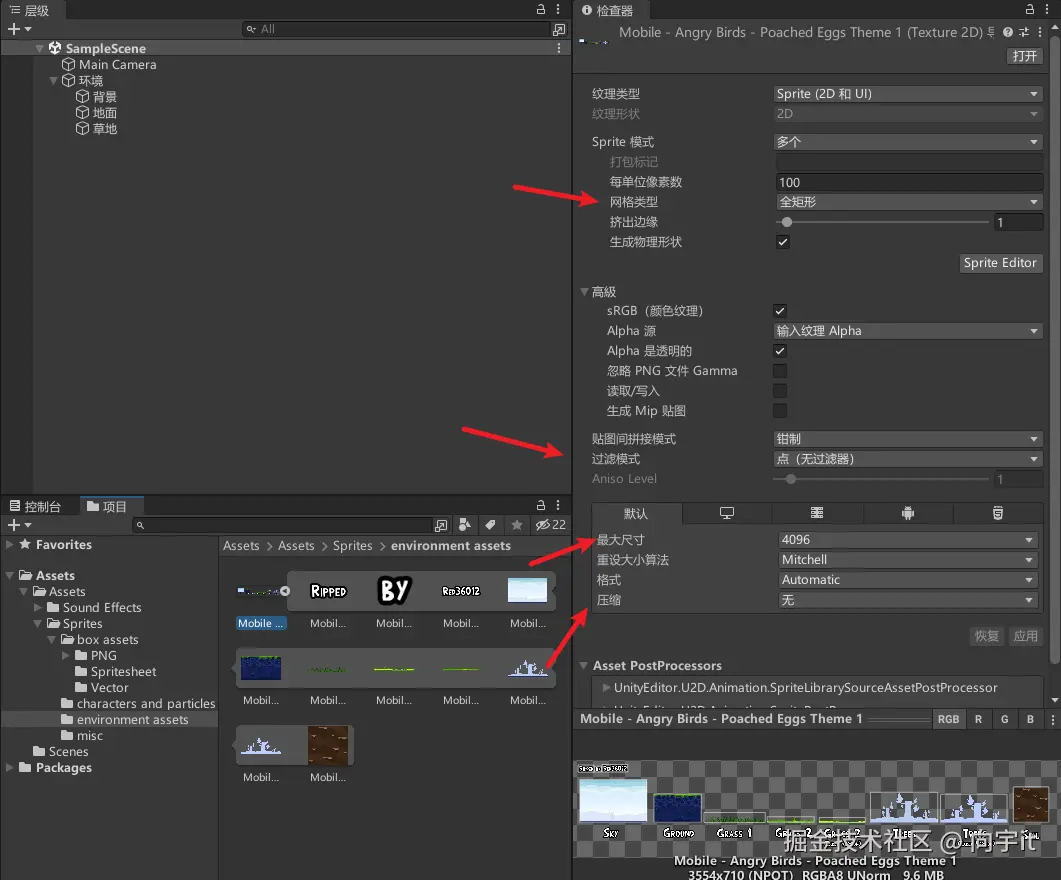Toggle the Alpha 是透明的 checkbox
Image resolution: width=1061 pixels, height=880 pixels.
click(x=780, y=351)
